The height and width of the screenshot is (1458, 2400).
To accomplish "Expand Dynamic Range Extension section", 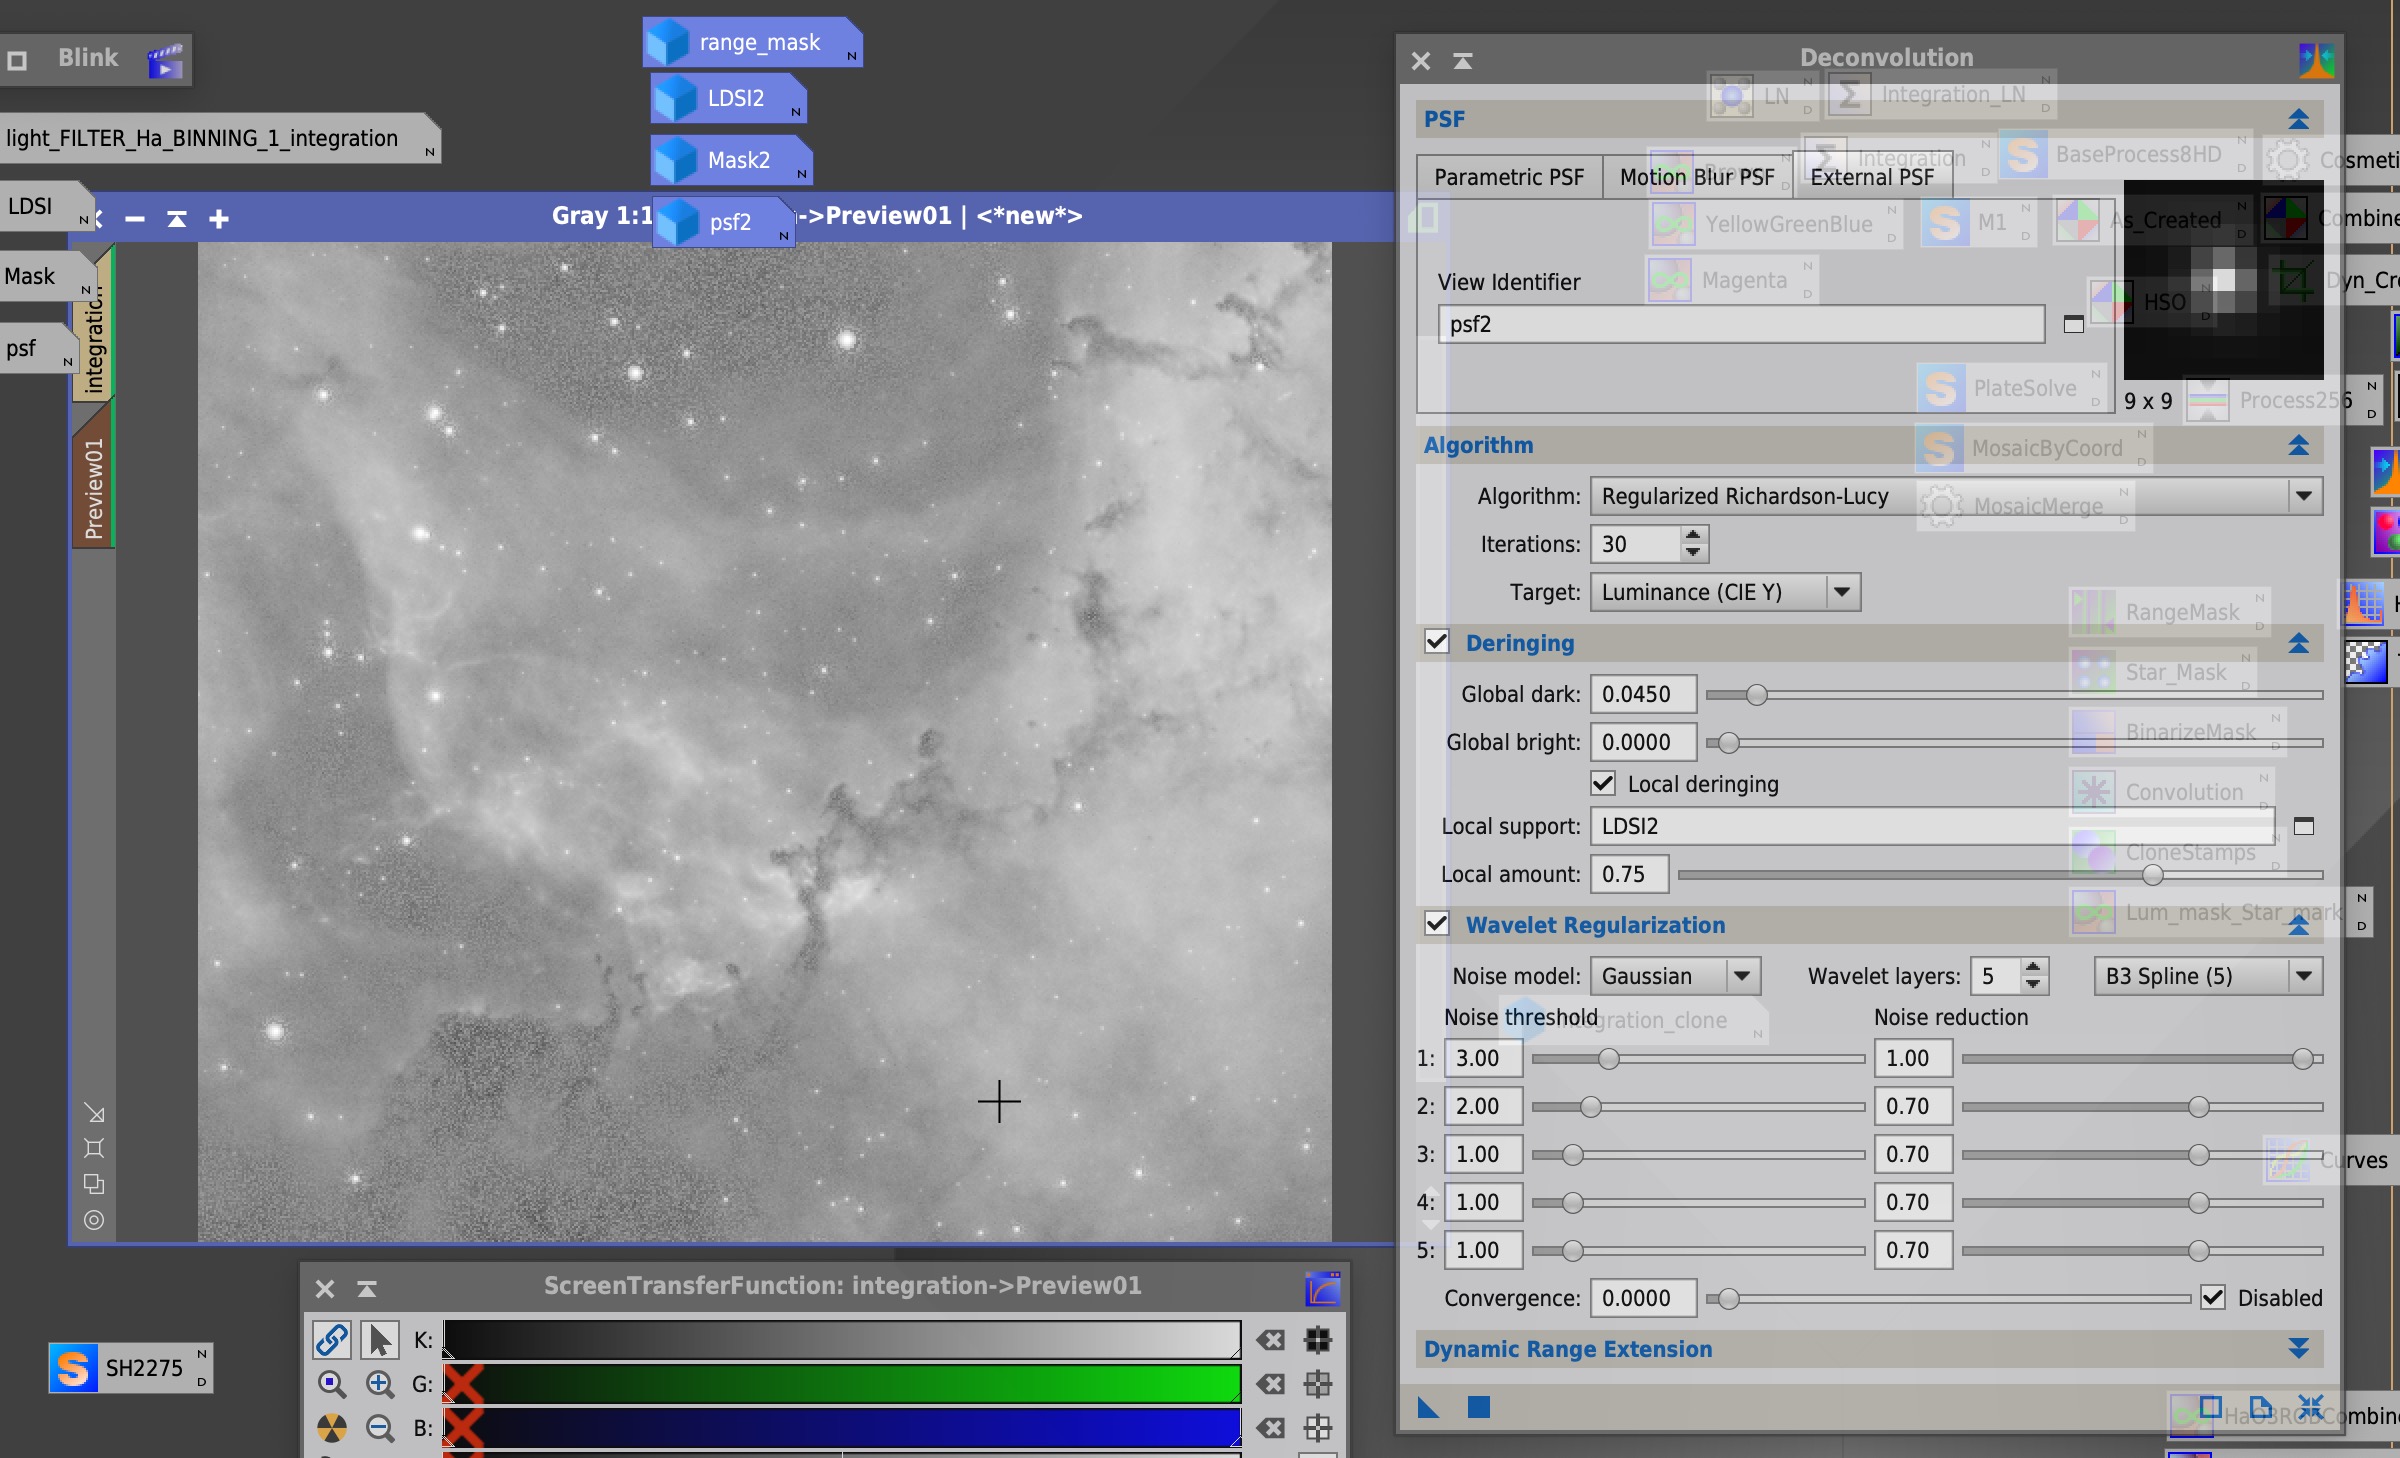I will coord(2299,1349).
